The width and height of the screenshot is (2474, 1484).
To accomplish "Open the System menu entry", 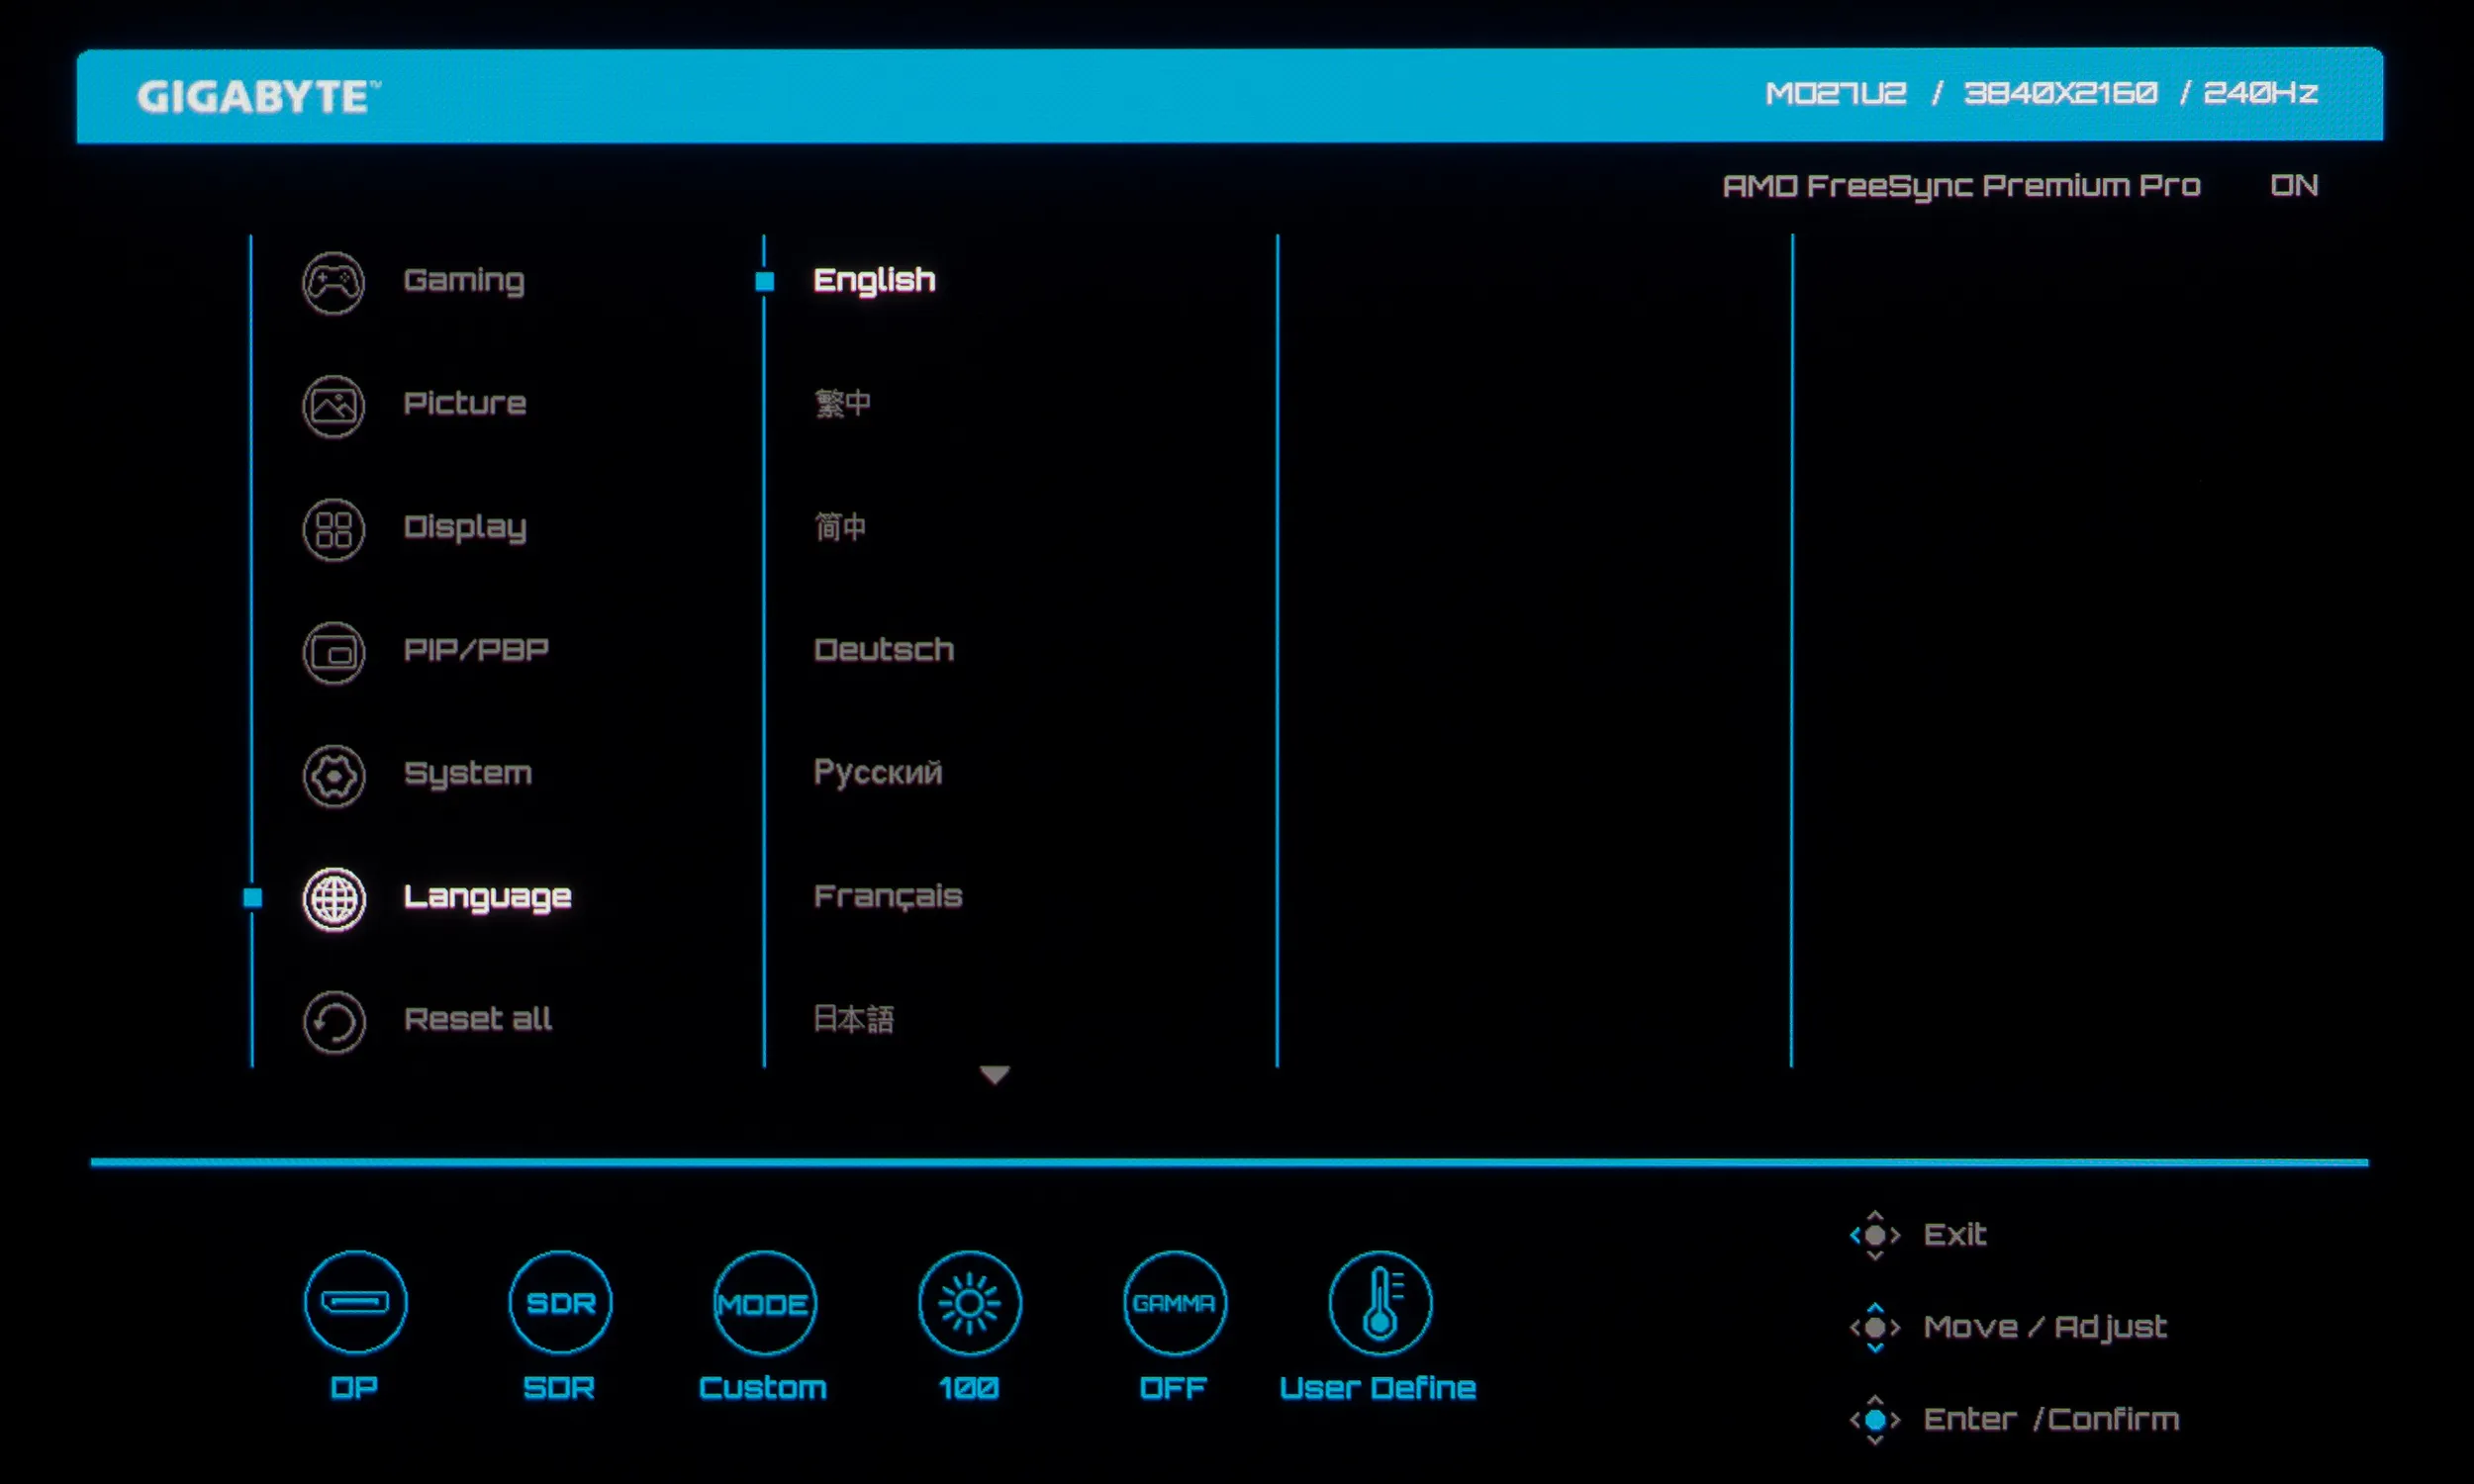I will point(467,774).
